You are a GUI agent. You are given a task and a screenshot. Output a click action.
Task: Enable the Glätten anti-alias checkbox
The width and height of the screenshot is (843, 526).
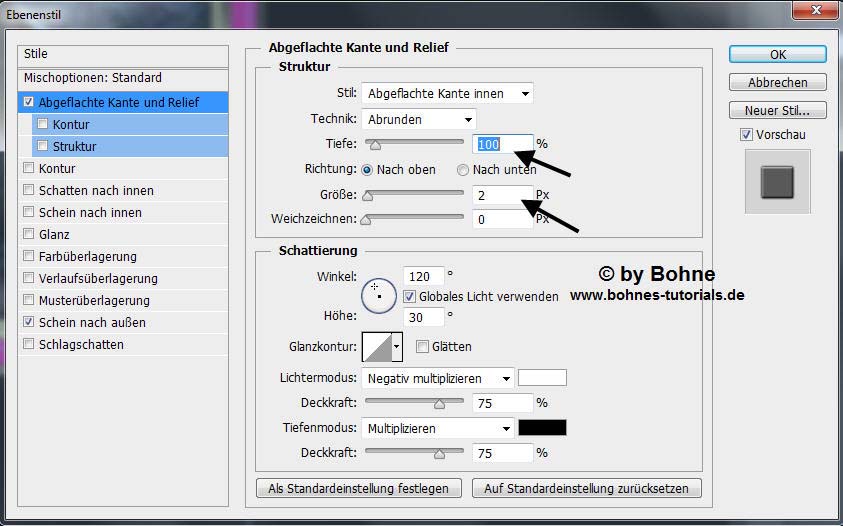[422, 346]
